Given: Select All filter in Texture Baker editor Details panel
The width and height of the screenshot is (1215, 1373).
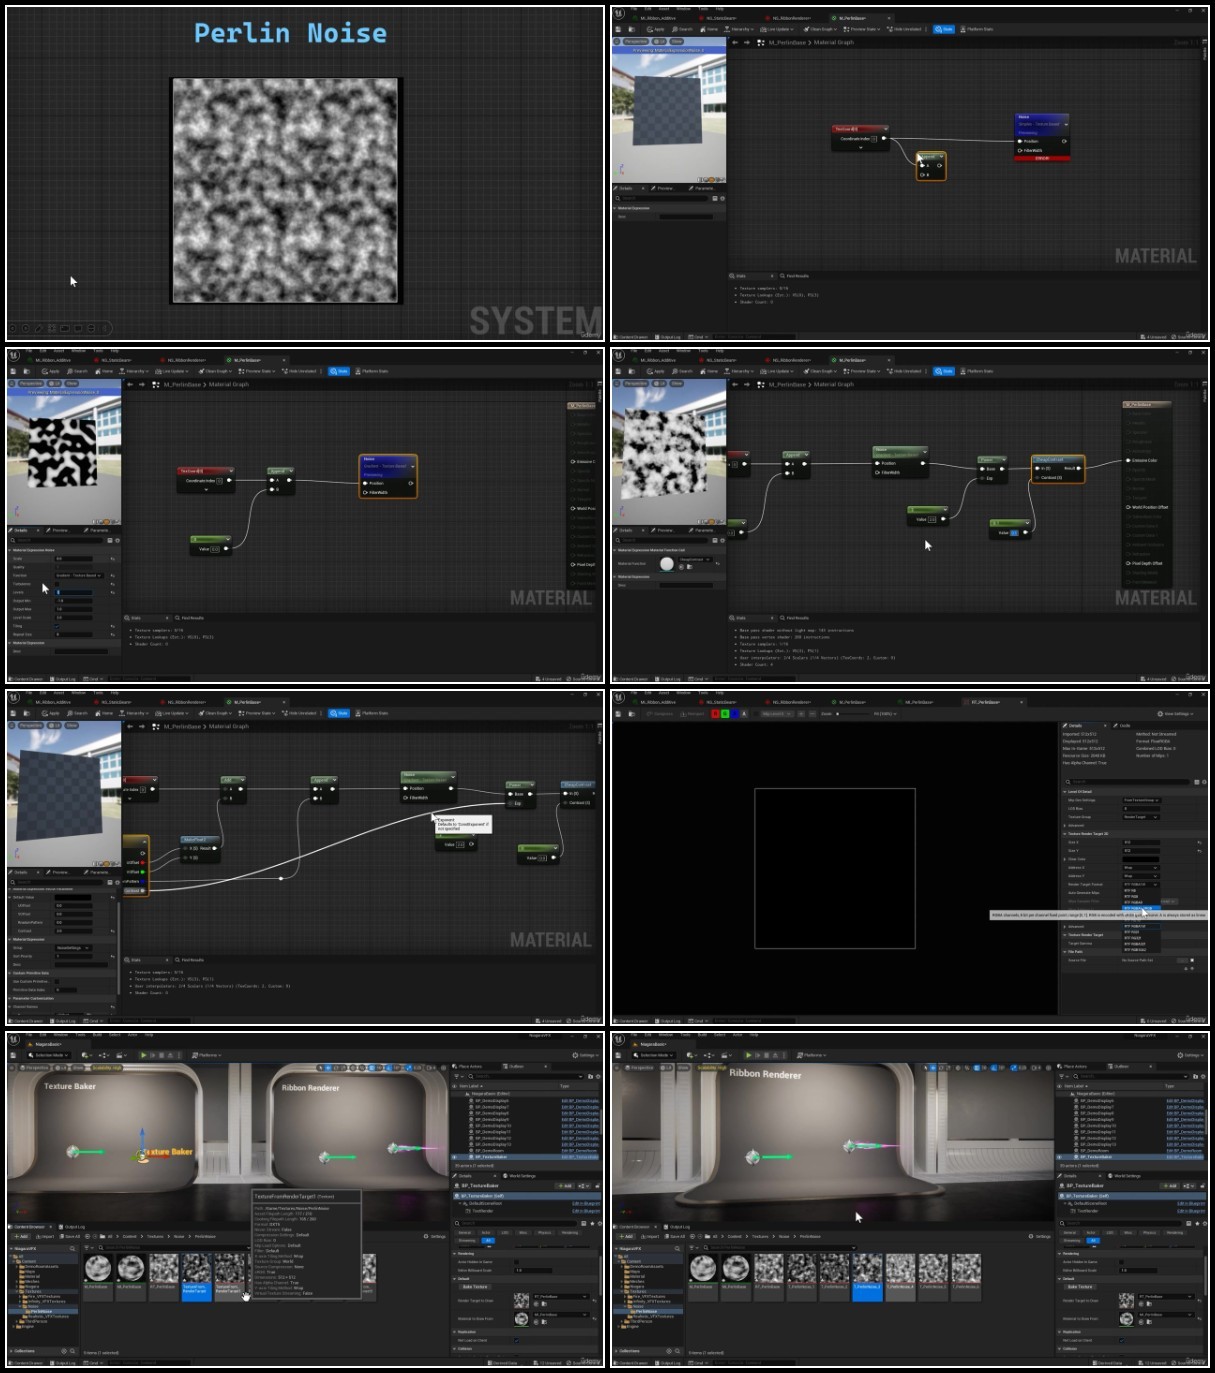Looking at the screenshot, I should pos(488,1240).
